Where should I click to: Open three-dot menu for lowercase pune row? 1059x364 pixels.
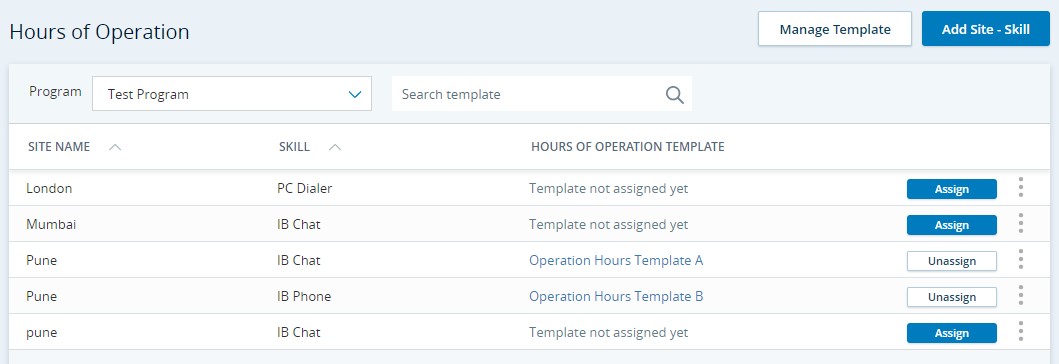[x=1021, y=331]
